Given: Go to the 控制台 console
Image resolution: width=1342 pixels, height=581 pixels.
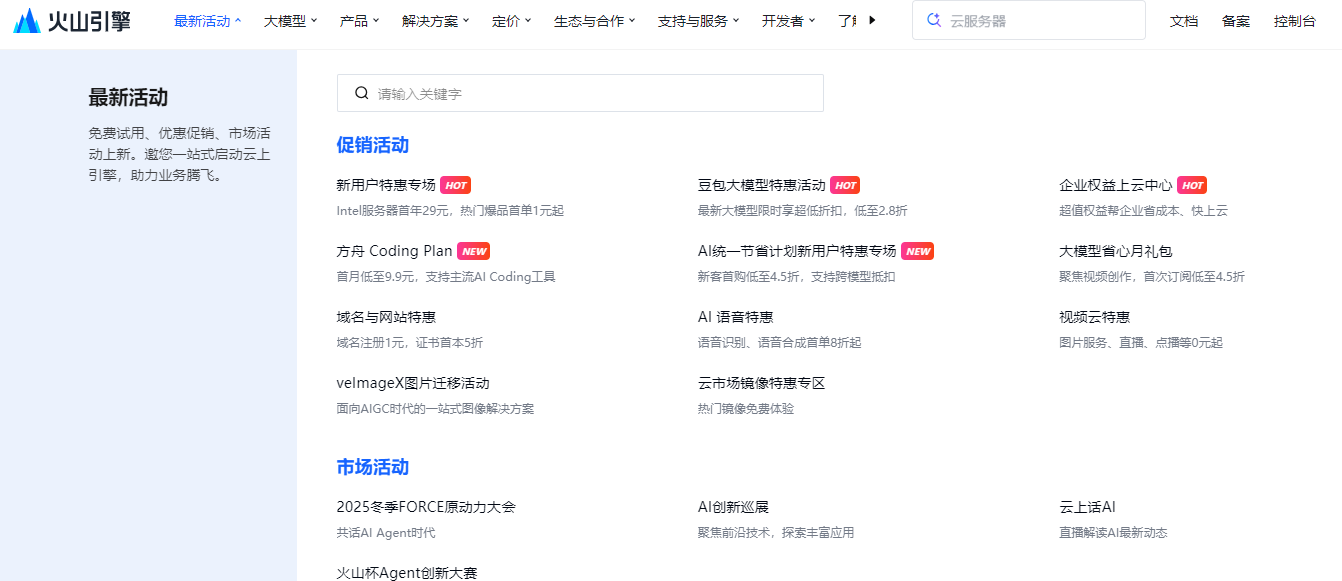Looking at the screenshot, I should 1294,21.
